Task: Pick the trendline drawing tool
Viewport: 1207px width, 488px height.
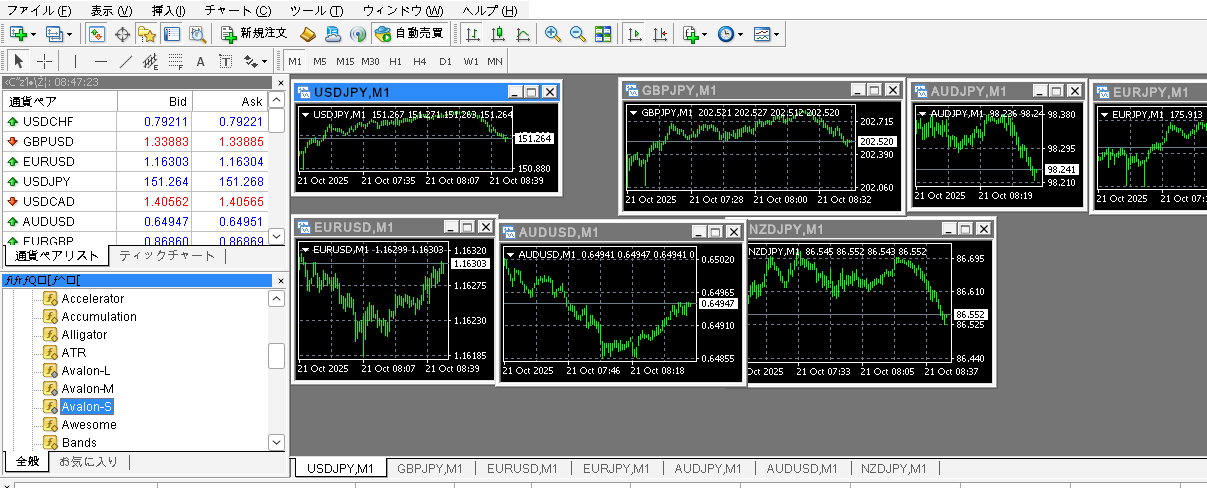Action: (126, 61)
